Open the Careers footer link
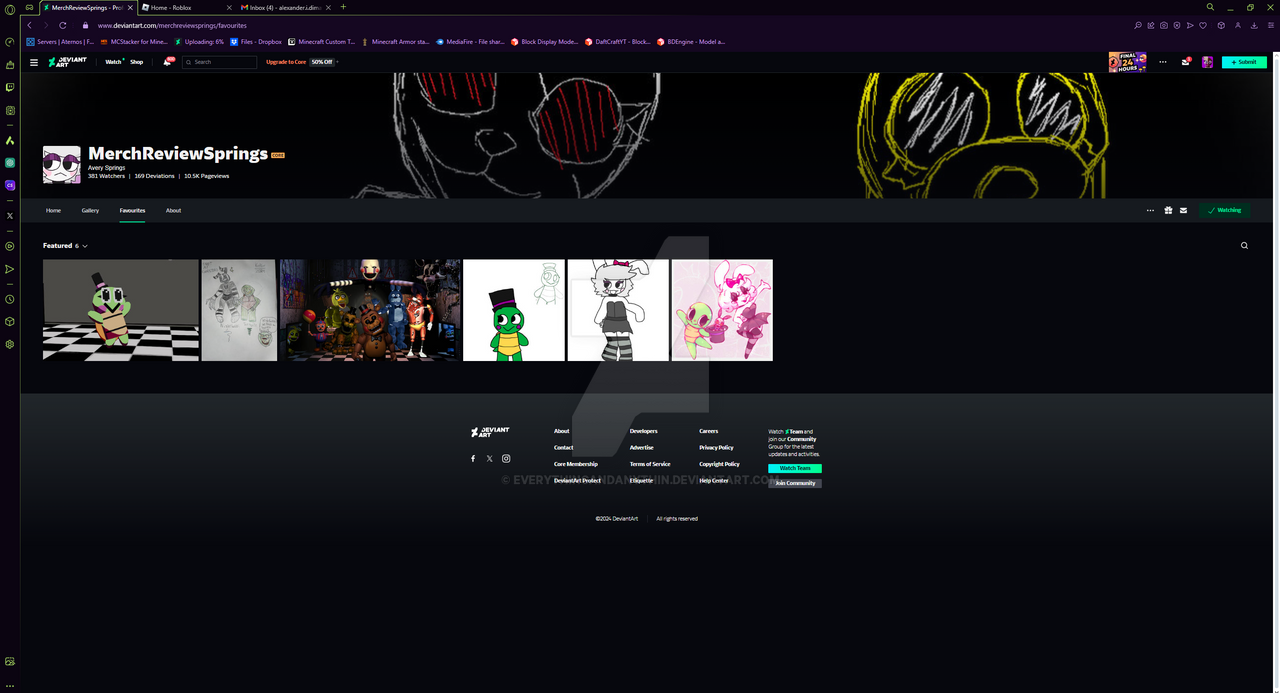Viewport: 1280px width, 693px height. point(709,431)
